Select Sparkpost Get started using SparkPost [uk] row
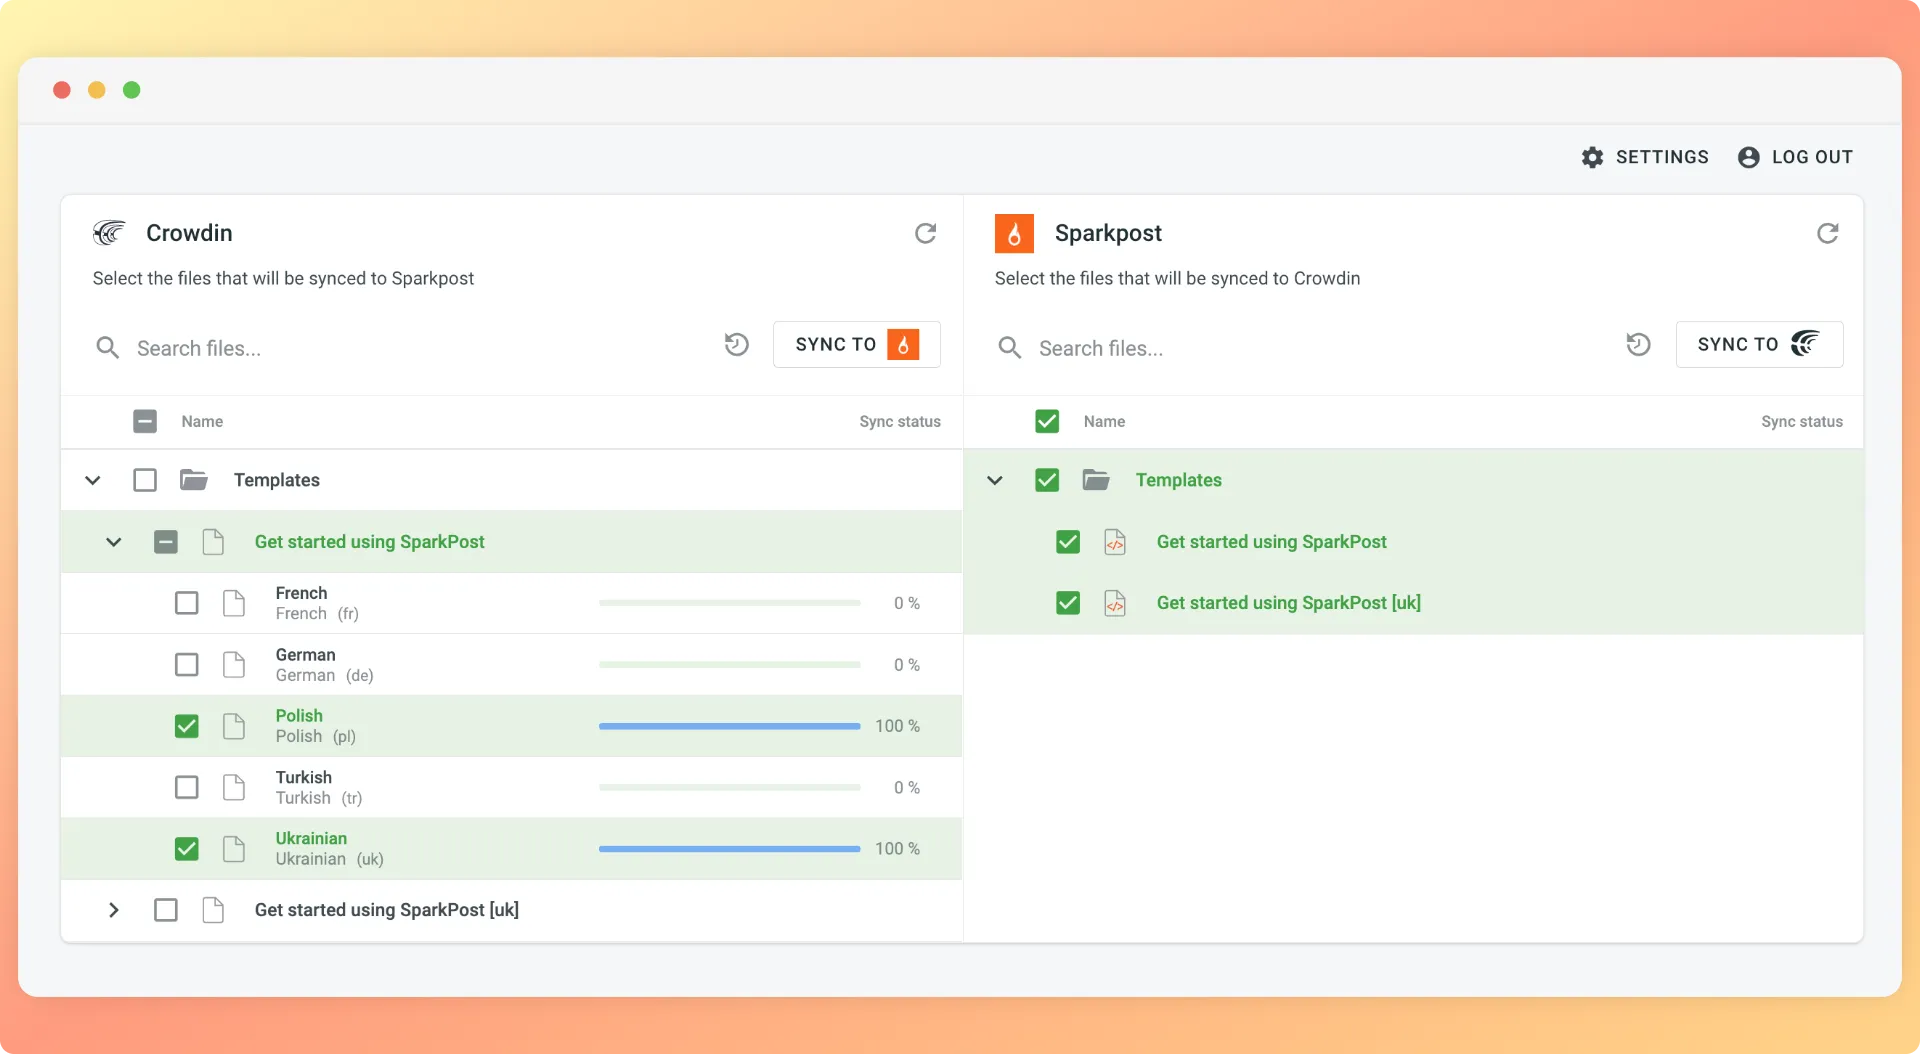 click(1413, 603)
